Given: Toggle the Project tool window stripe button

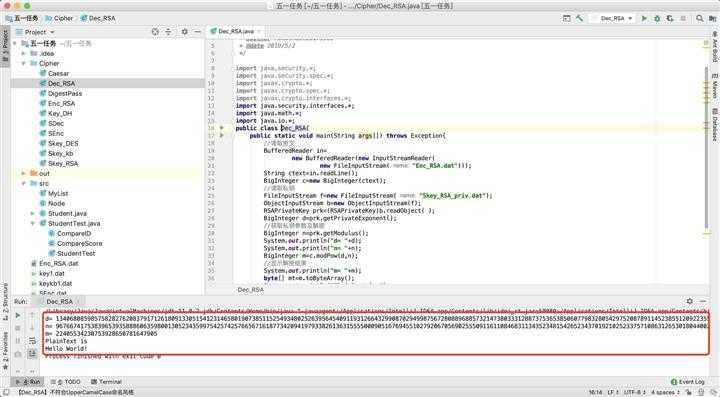Looking at the screenshot, I should tap(5, 45).
